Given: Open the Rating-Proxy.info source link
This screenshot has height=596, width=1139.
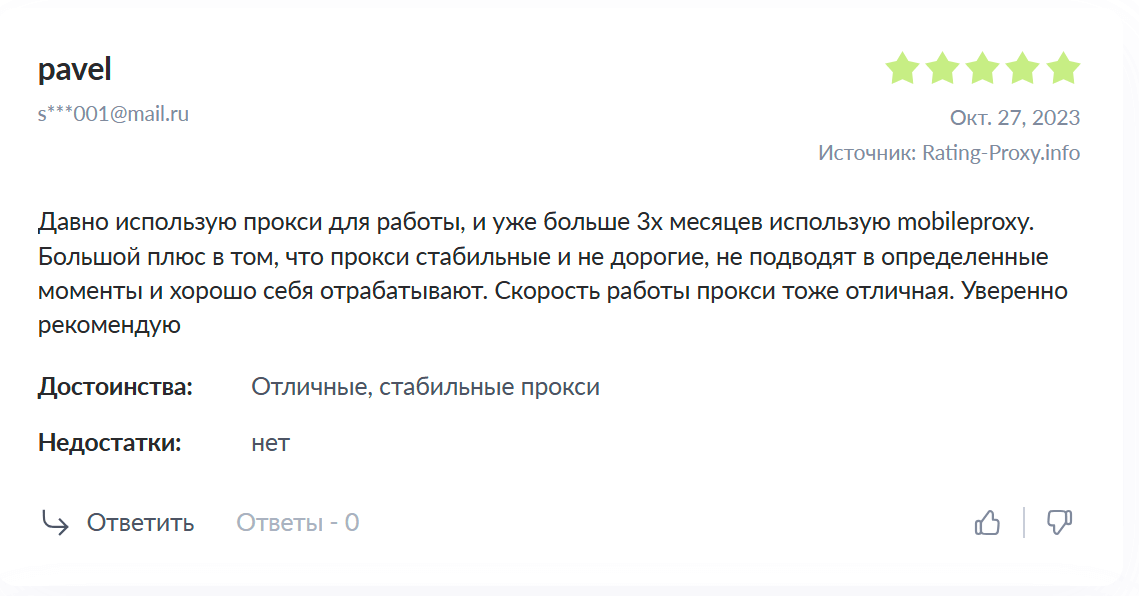Looking at the screenshot, I should click(1000, 153).
